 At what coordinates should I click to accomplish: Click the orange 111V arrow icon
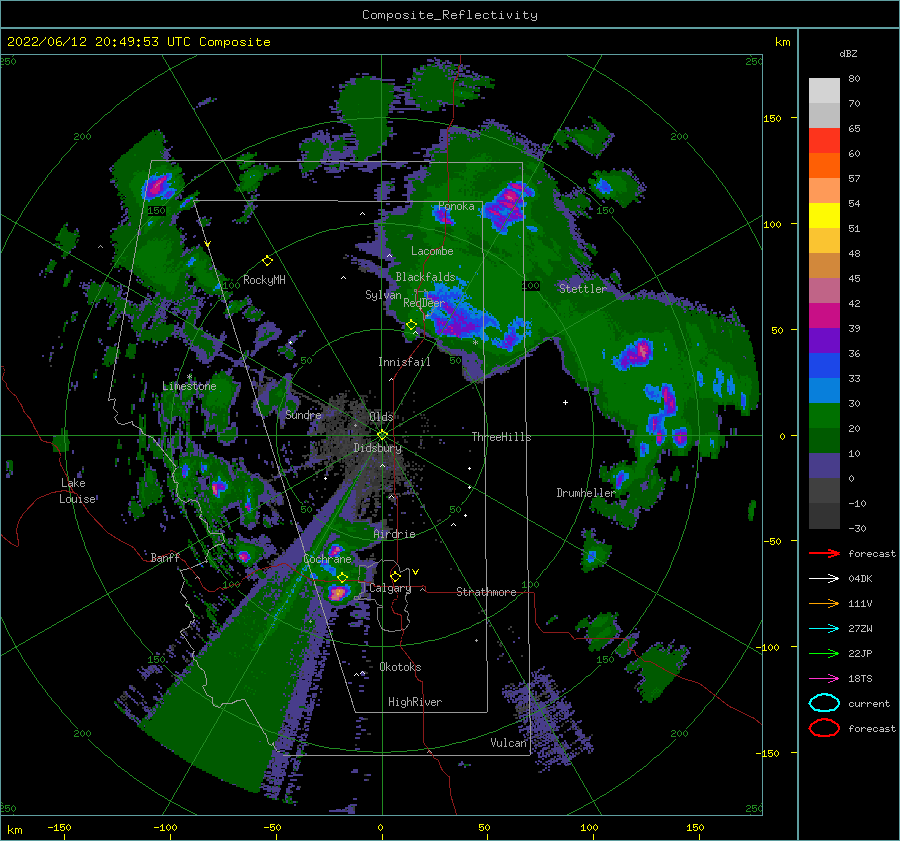pos(824,603)
